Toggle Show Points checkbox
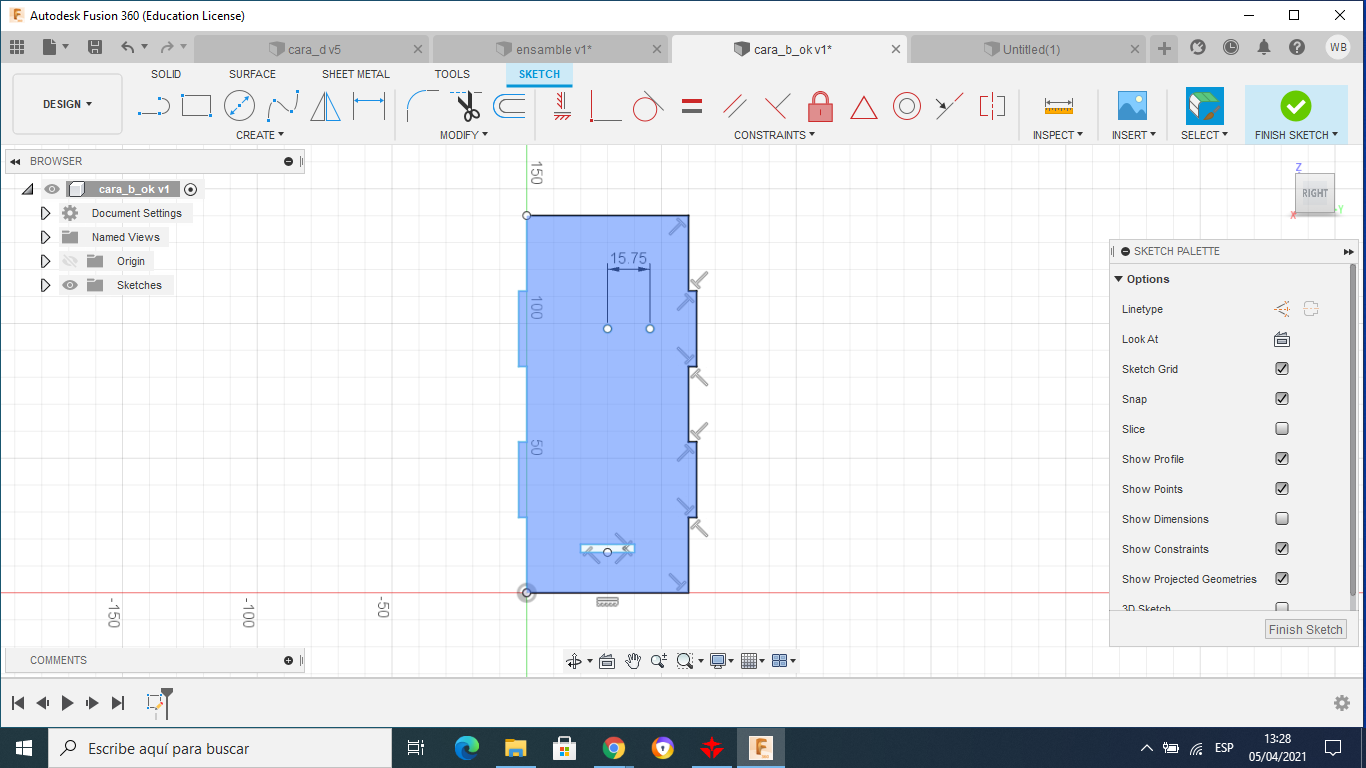Image resolution: width=1366 pixels, height=768 pixels. point(1282,489)
